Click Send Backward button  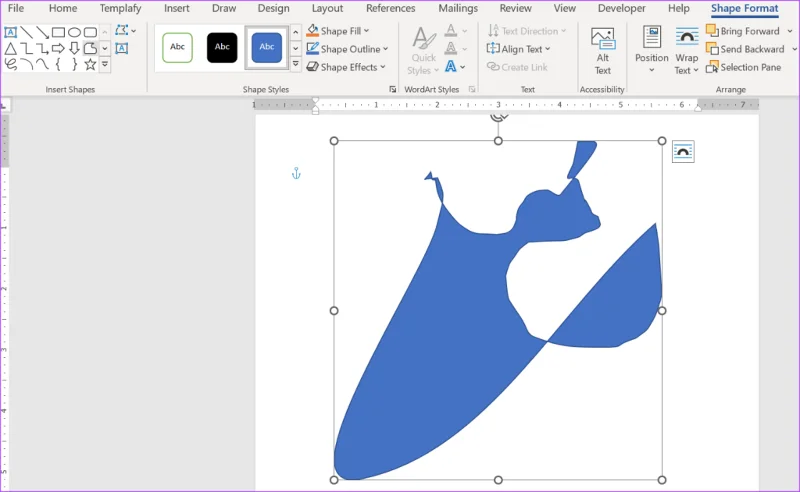point(745,49)
